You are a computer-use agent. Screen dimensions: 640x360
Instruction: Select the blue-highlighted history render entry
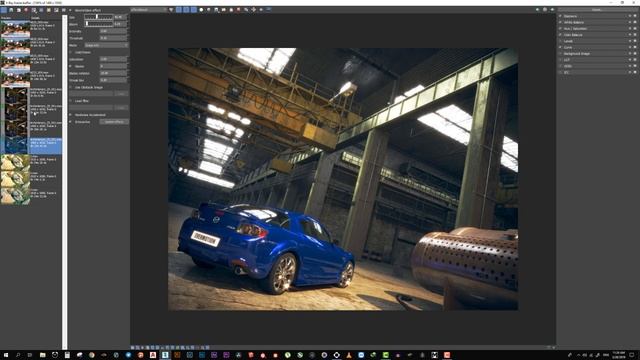click(31, 146)
